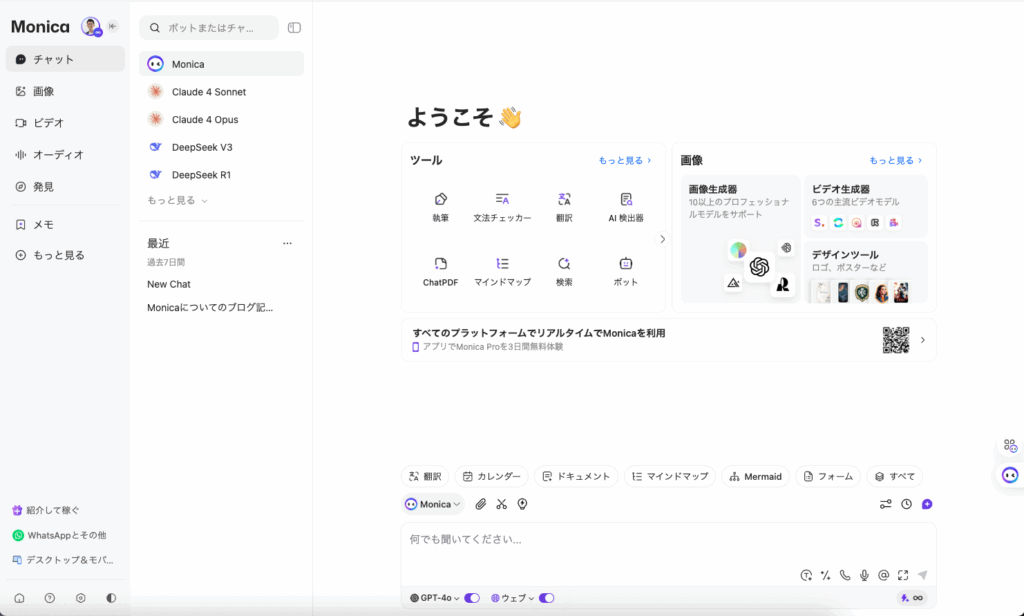1024x616 pixels.
Task: Open the ボット tool
Action: click(x=626, y=271)
